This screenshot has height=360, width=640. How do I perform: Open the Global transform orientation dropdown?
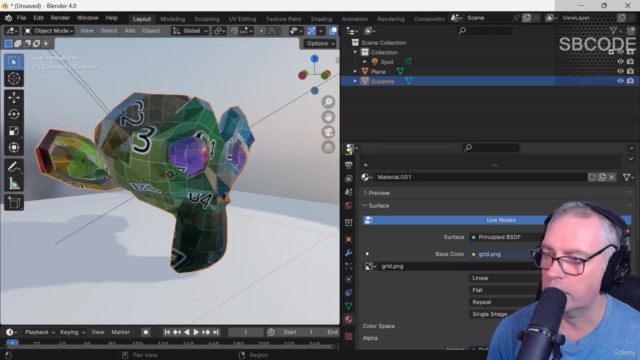pyautogui.click(x=190, y=31)
